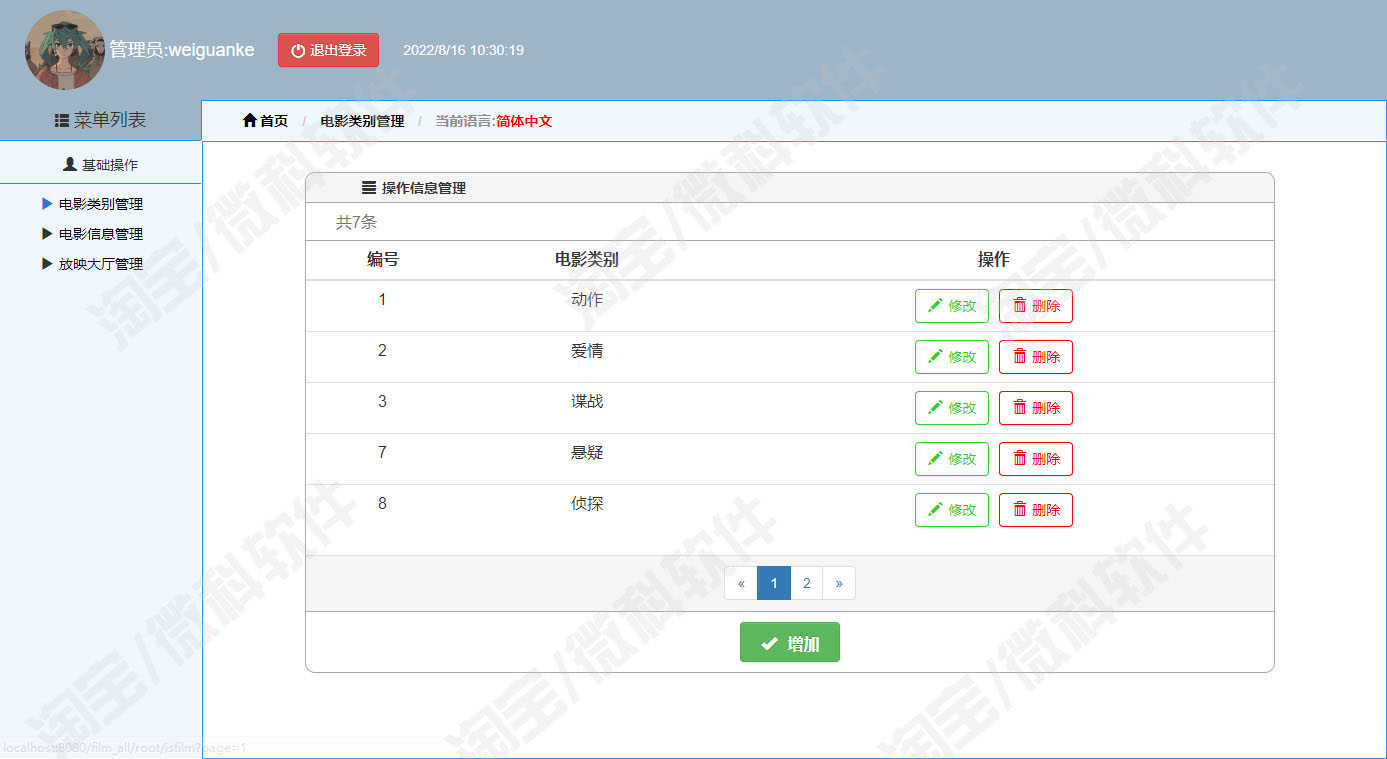Click the 首页 home breadcrumb link

(265, 121)
